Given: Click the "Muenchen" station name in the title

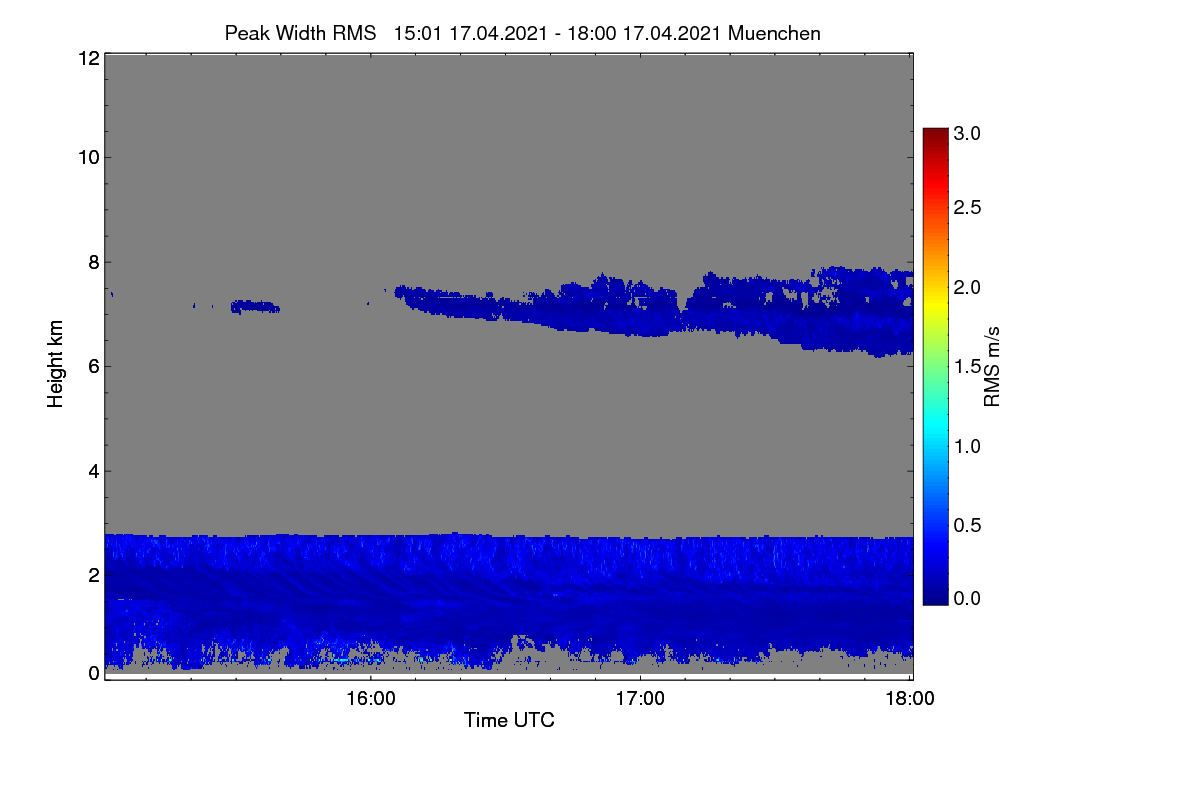Looking at the screenshot, I should coord(775,33).
